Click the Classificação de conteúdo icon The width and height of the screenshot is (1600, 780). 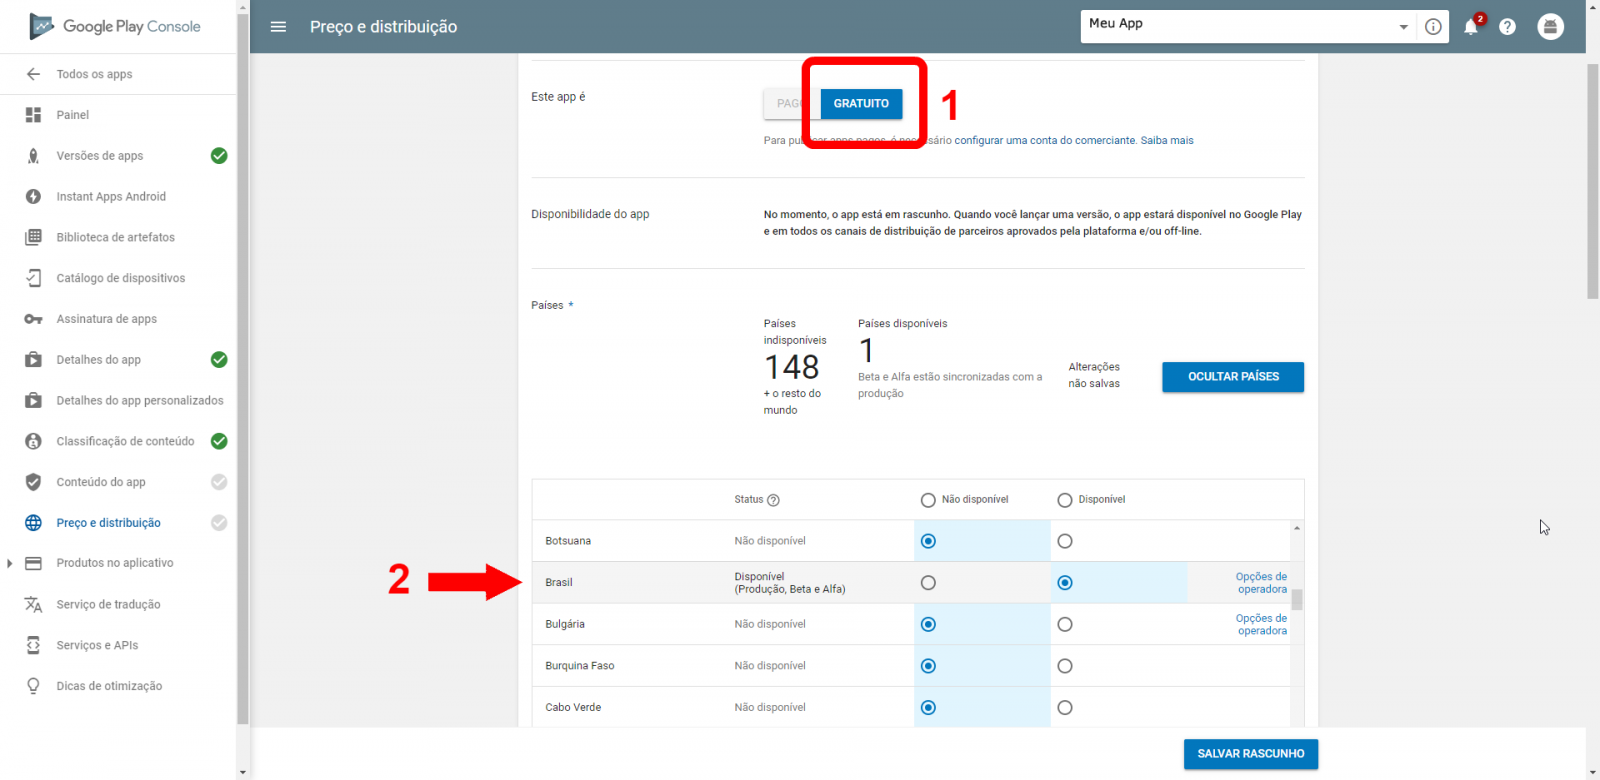[x=33, y=441]
